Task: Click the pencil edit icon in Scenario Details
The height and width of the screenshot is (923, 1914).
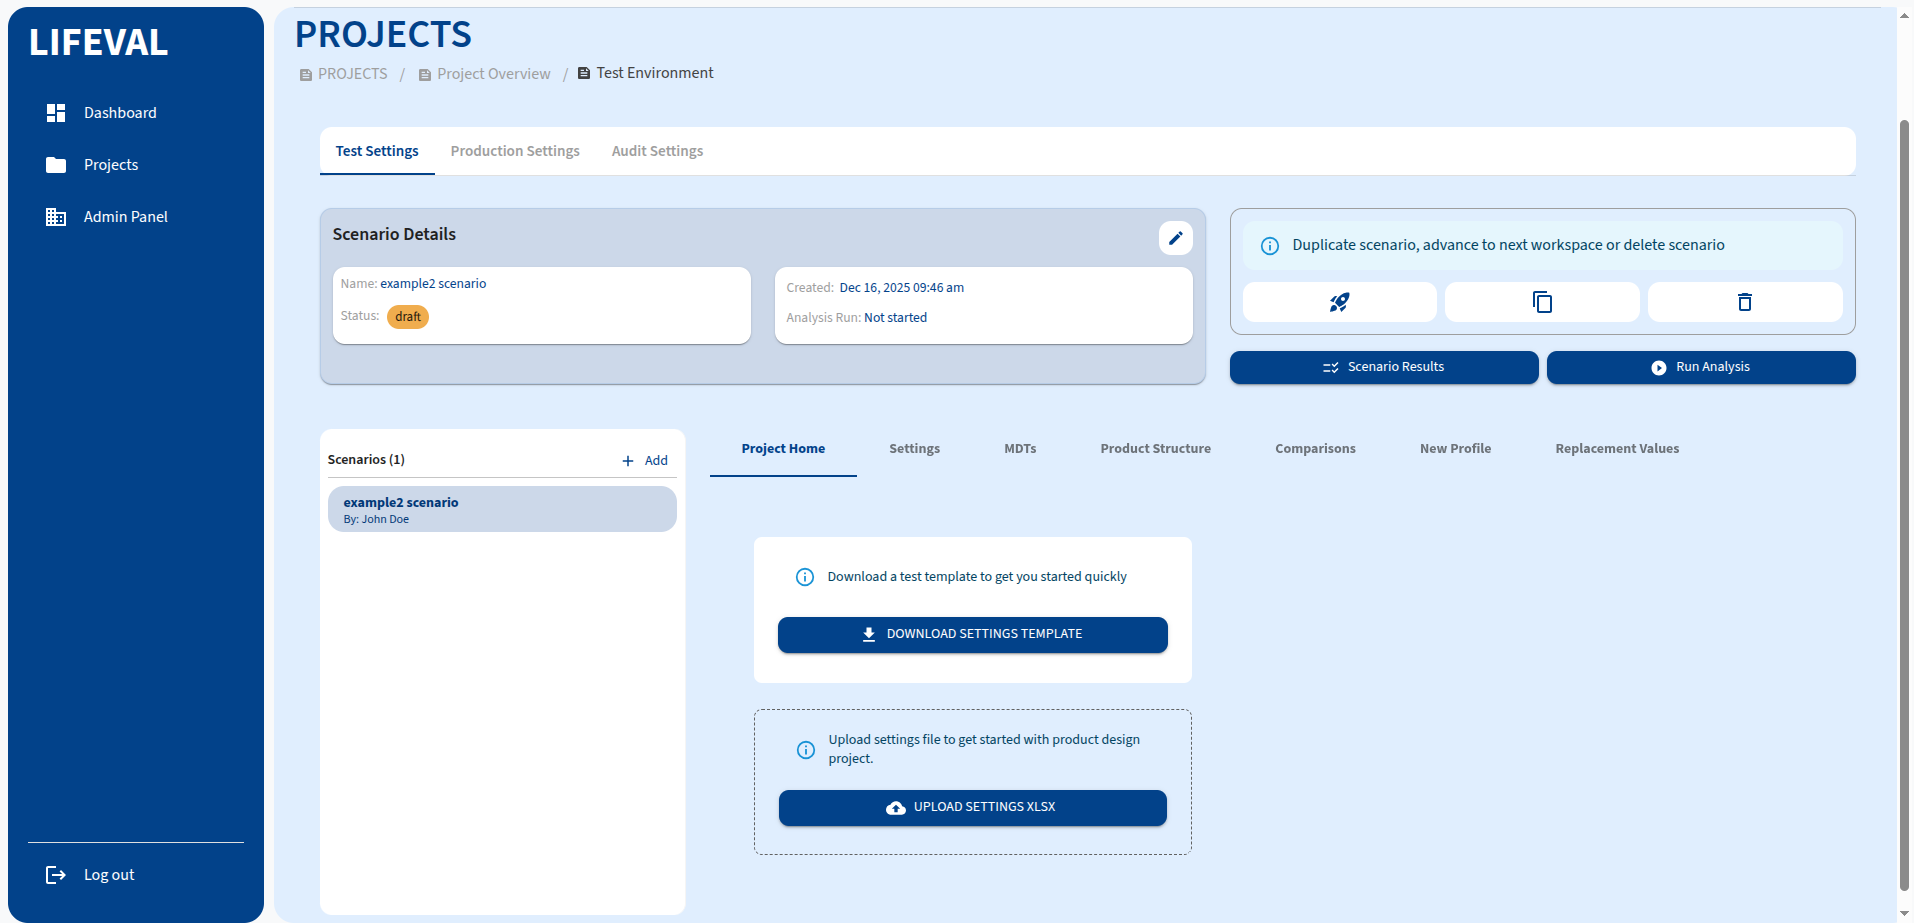Action: (x=1175, y=238)
